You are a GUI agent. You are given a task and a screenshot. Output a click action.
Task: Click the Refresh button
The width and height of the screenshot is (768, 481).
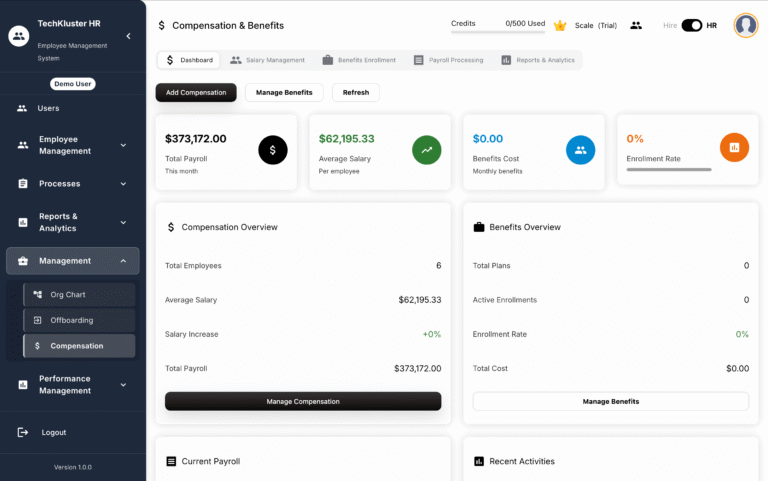(x=355, y=93)
